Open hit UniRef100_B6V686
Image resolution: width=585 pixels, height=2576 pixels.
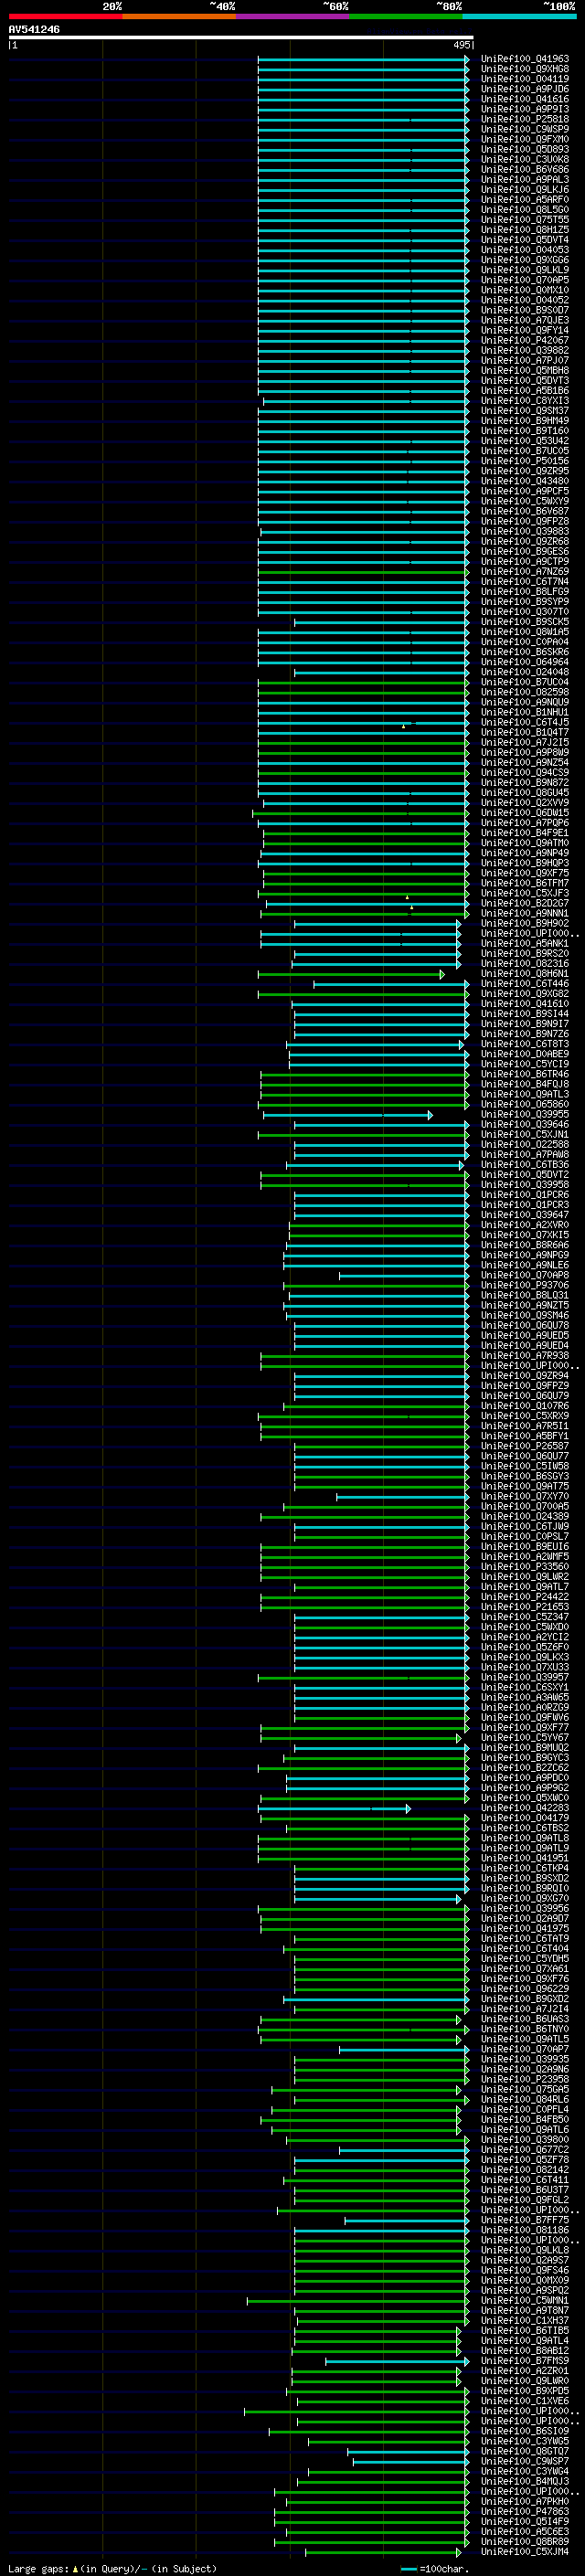point(525,170)
